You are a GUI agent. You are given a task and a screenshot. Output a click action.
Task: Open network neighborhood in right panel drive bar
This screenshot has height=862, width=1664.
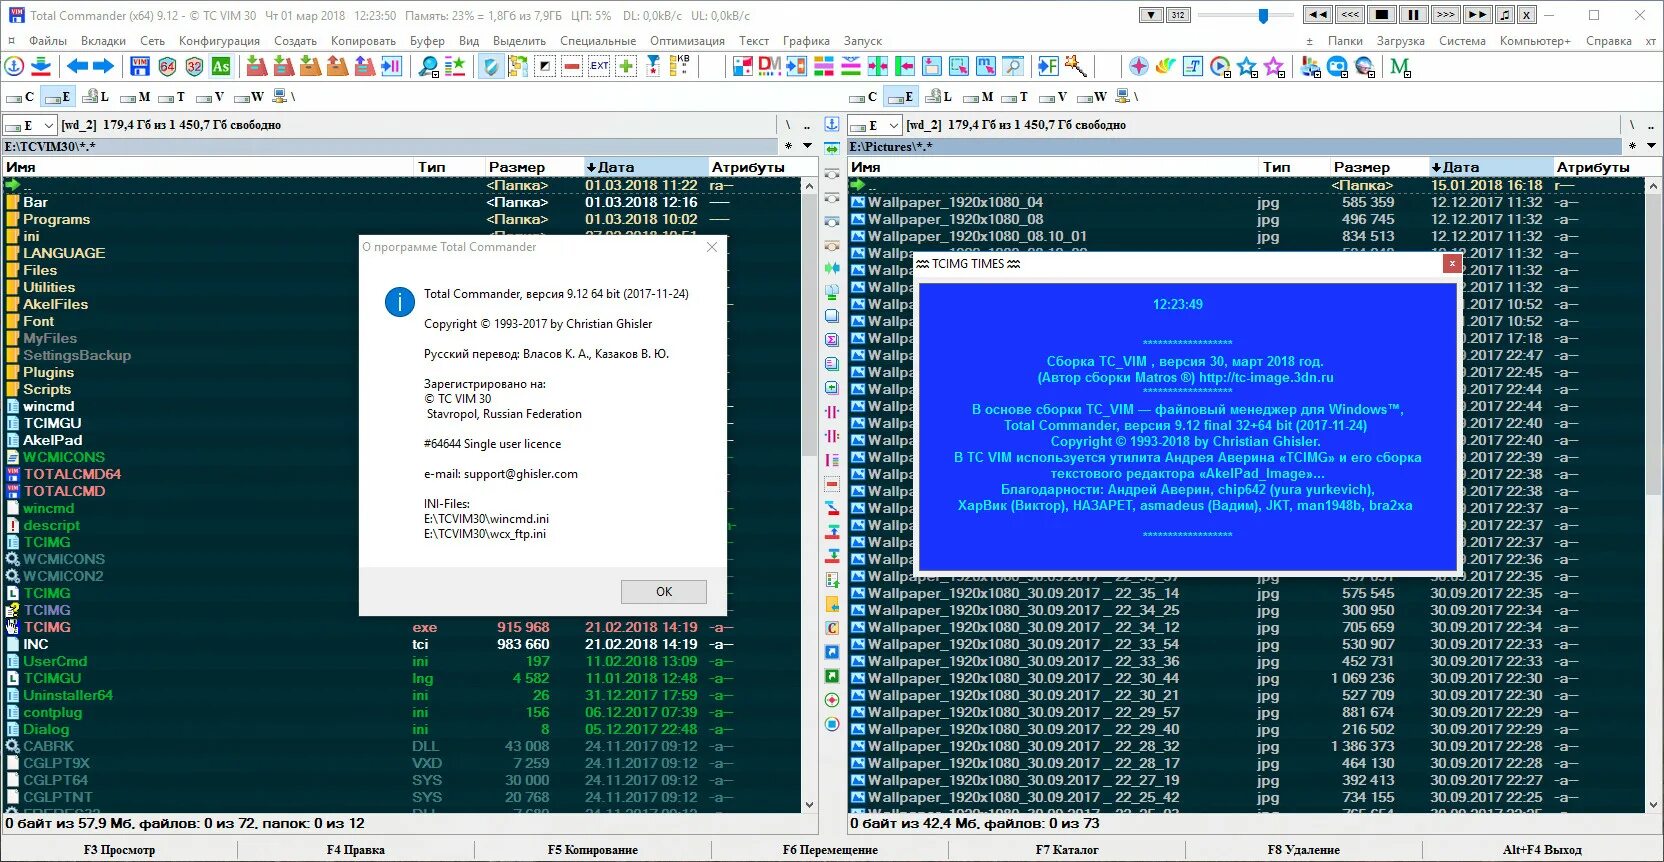coord(1127,97)
